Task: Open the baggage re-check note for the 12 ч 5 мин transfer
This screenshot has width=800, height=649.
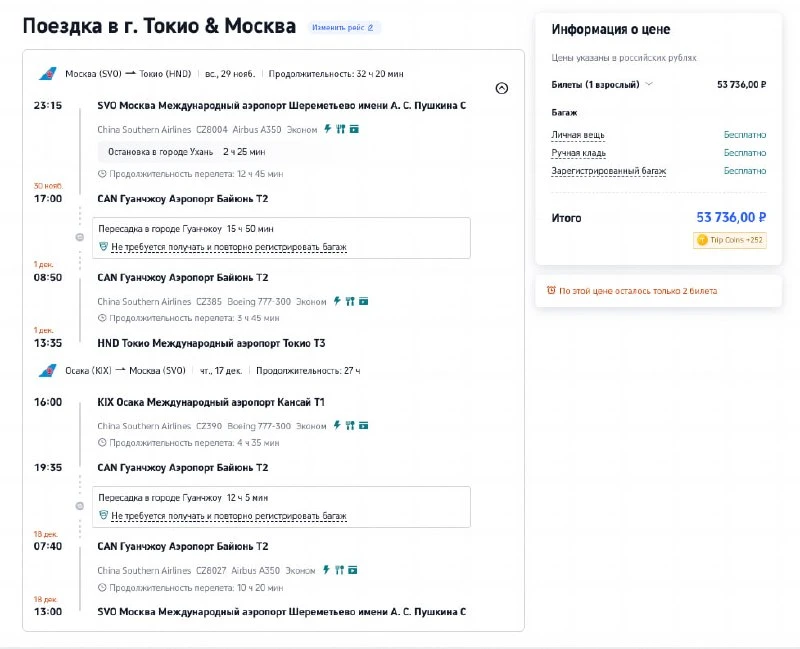Action: pyautogui.click(x=229, y=516)
